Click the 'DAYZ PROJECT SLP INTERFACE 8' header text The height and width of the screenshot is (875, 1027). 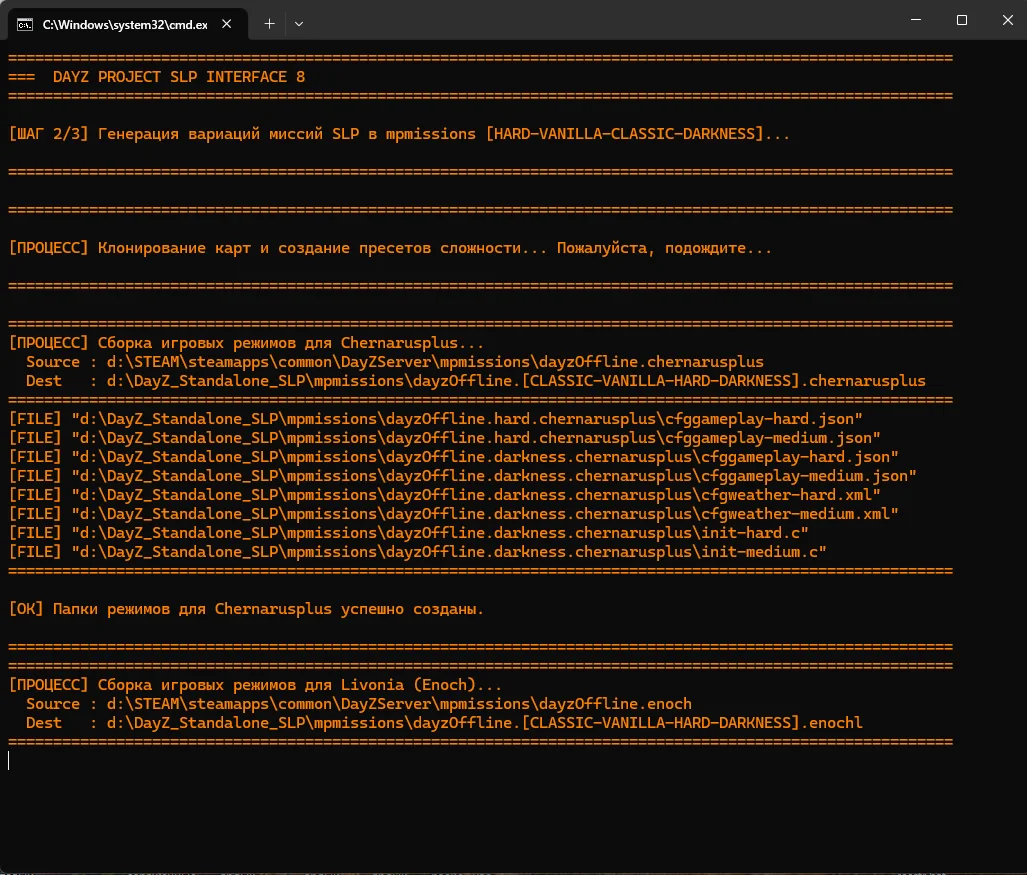179,77
